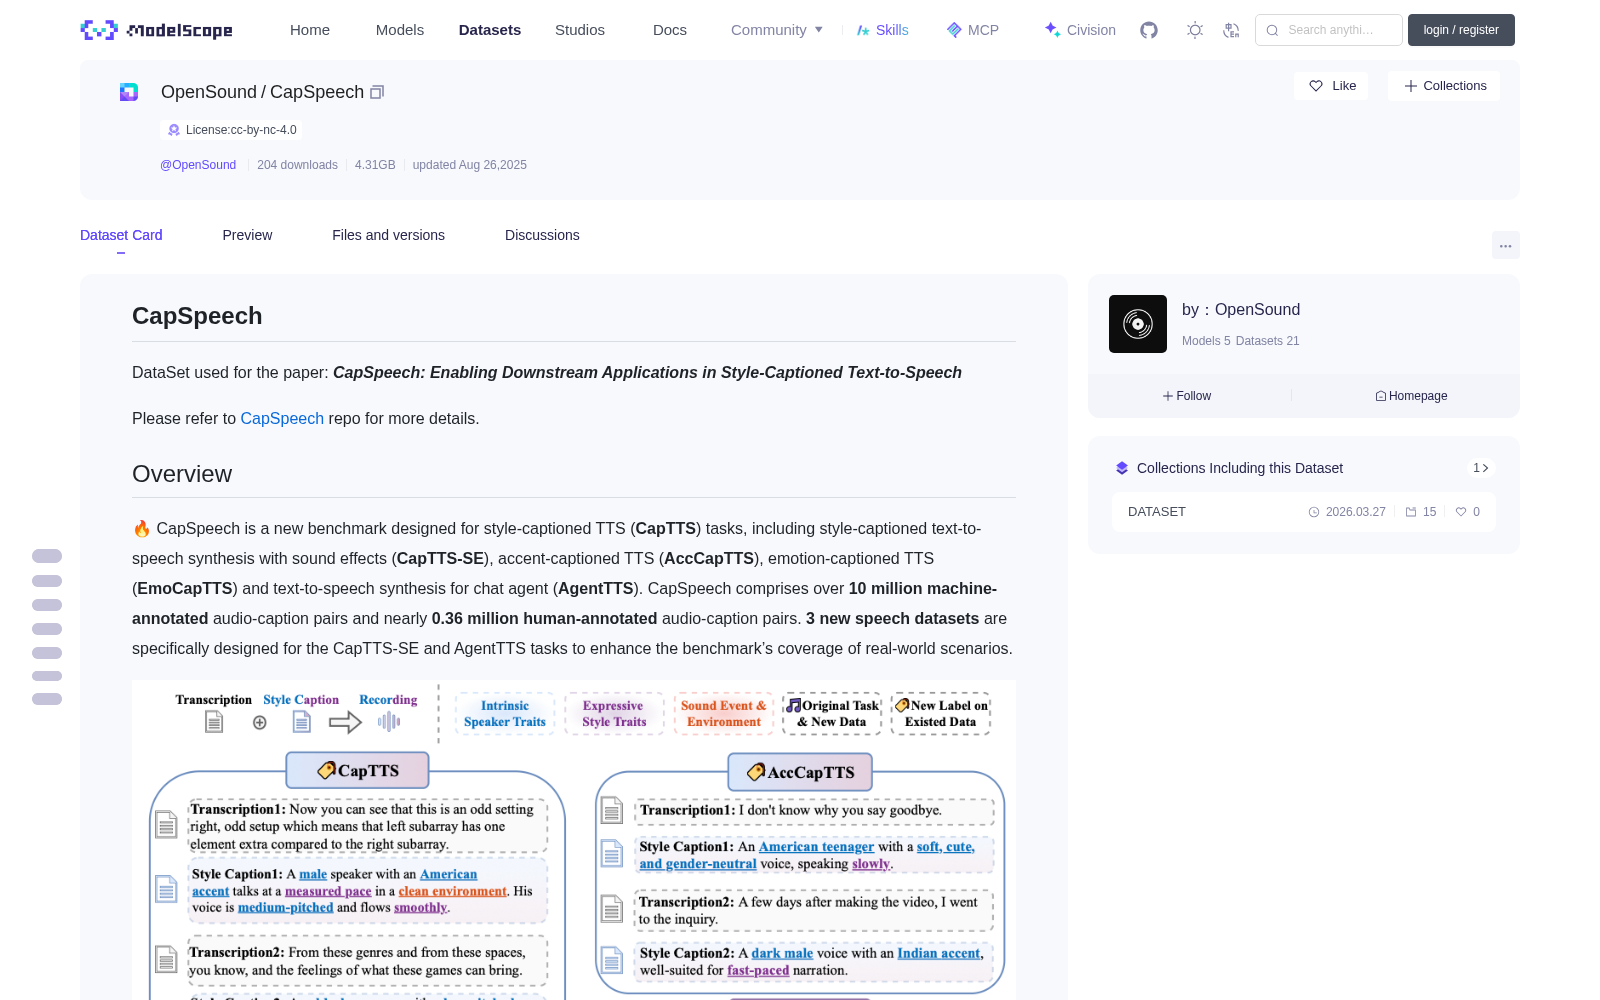Image resolution: width=1600 pixels, height=1000 pixels.
Task: Click the MCP diamond icon
Action: pos(954,30)
